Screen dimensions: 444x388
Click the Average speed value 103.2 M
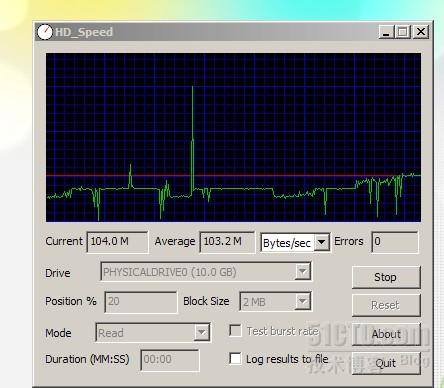(227, 242)
